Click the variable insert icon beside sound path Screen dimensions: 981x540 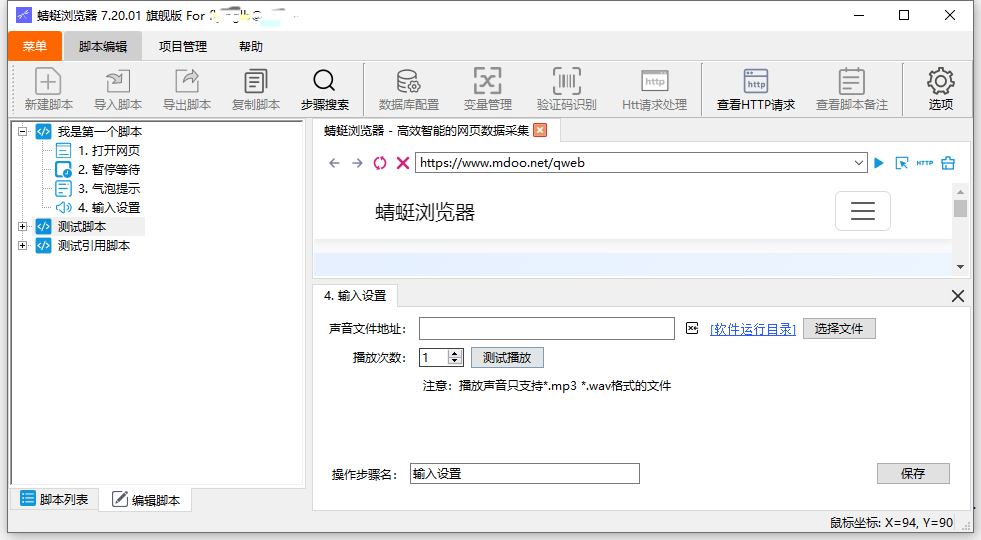691,329
